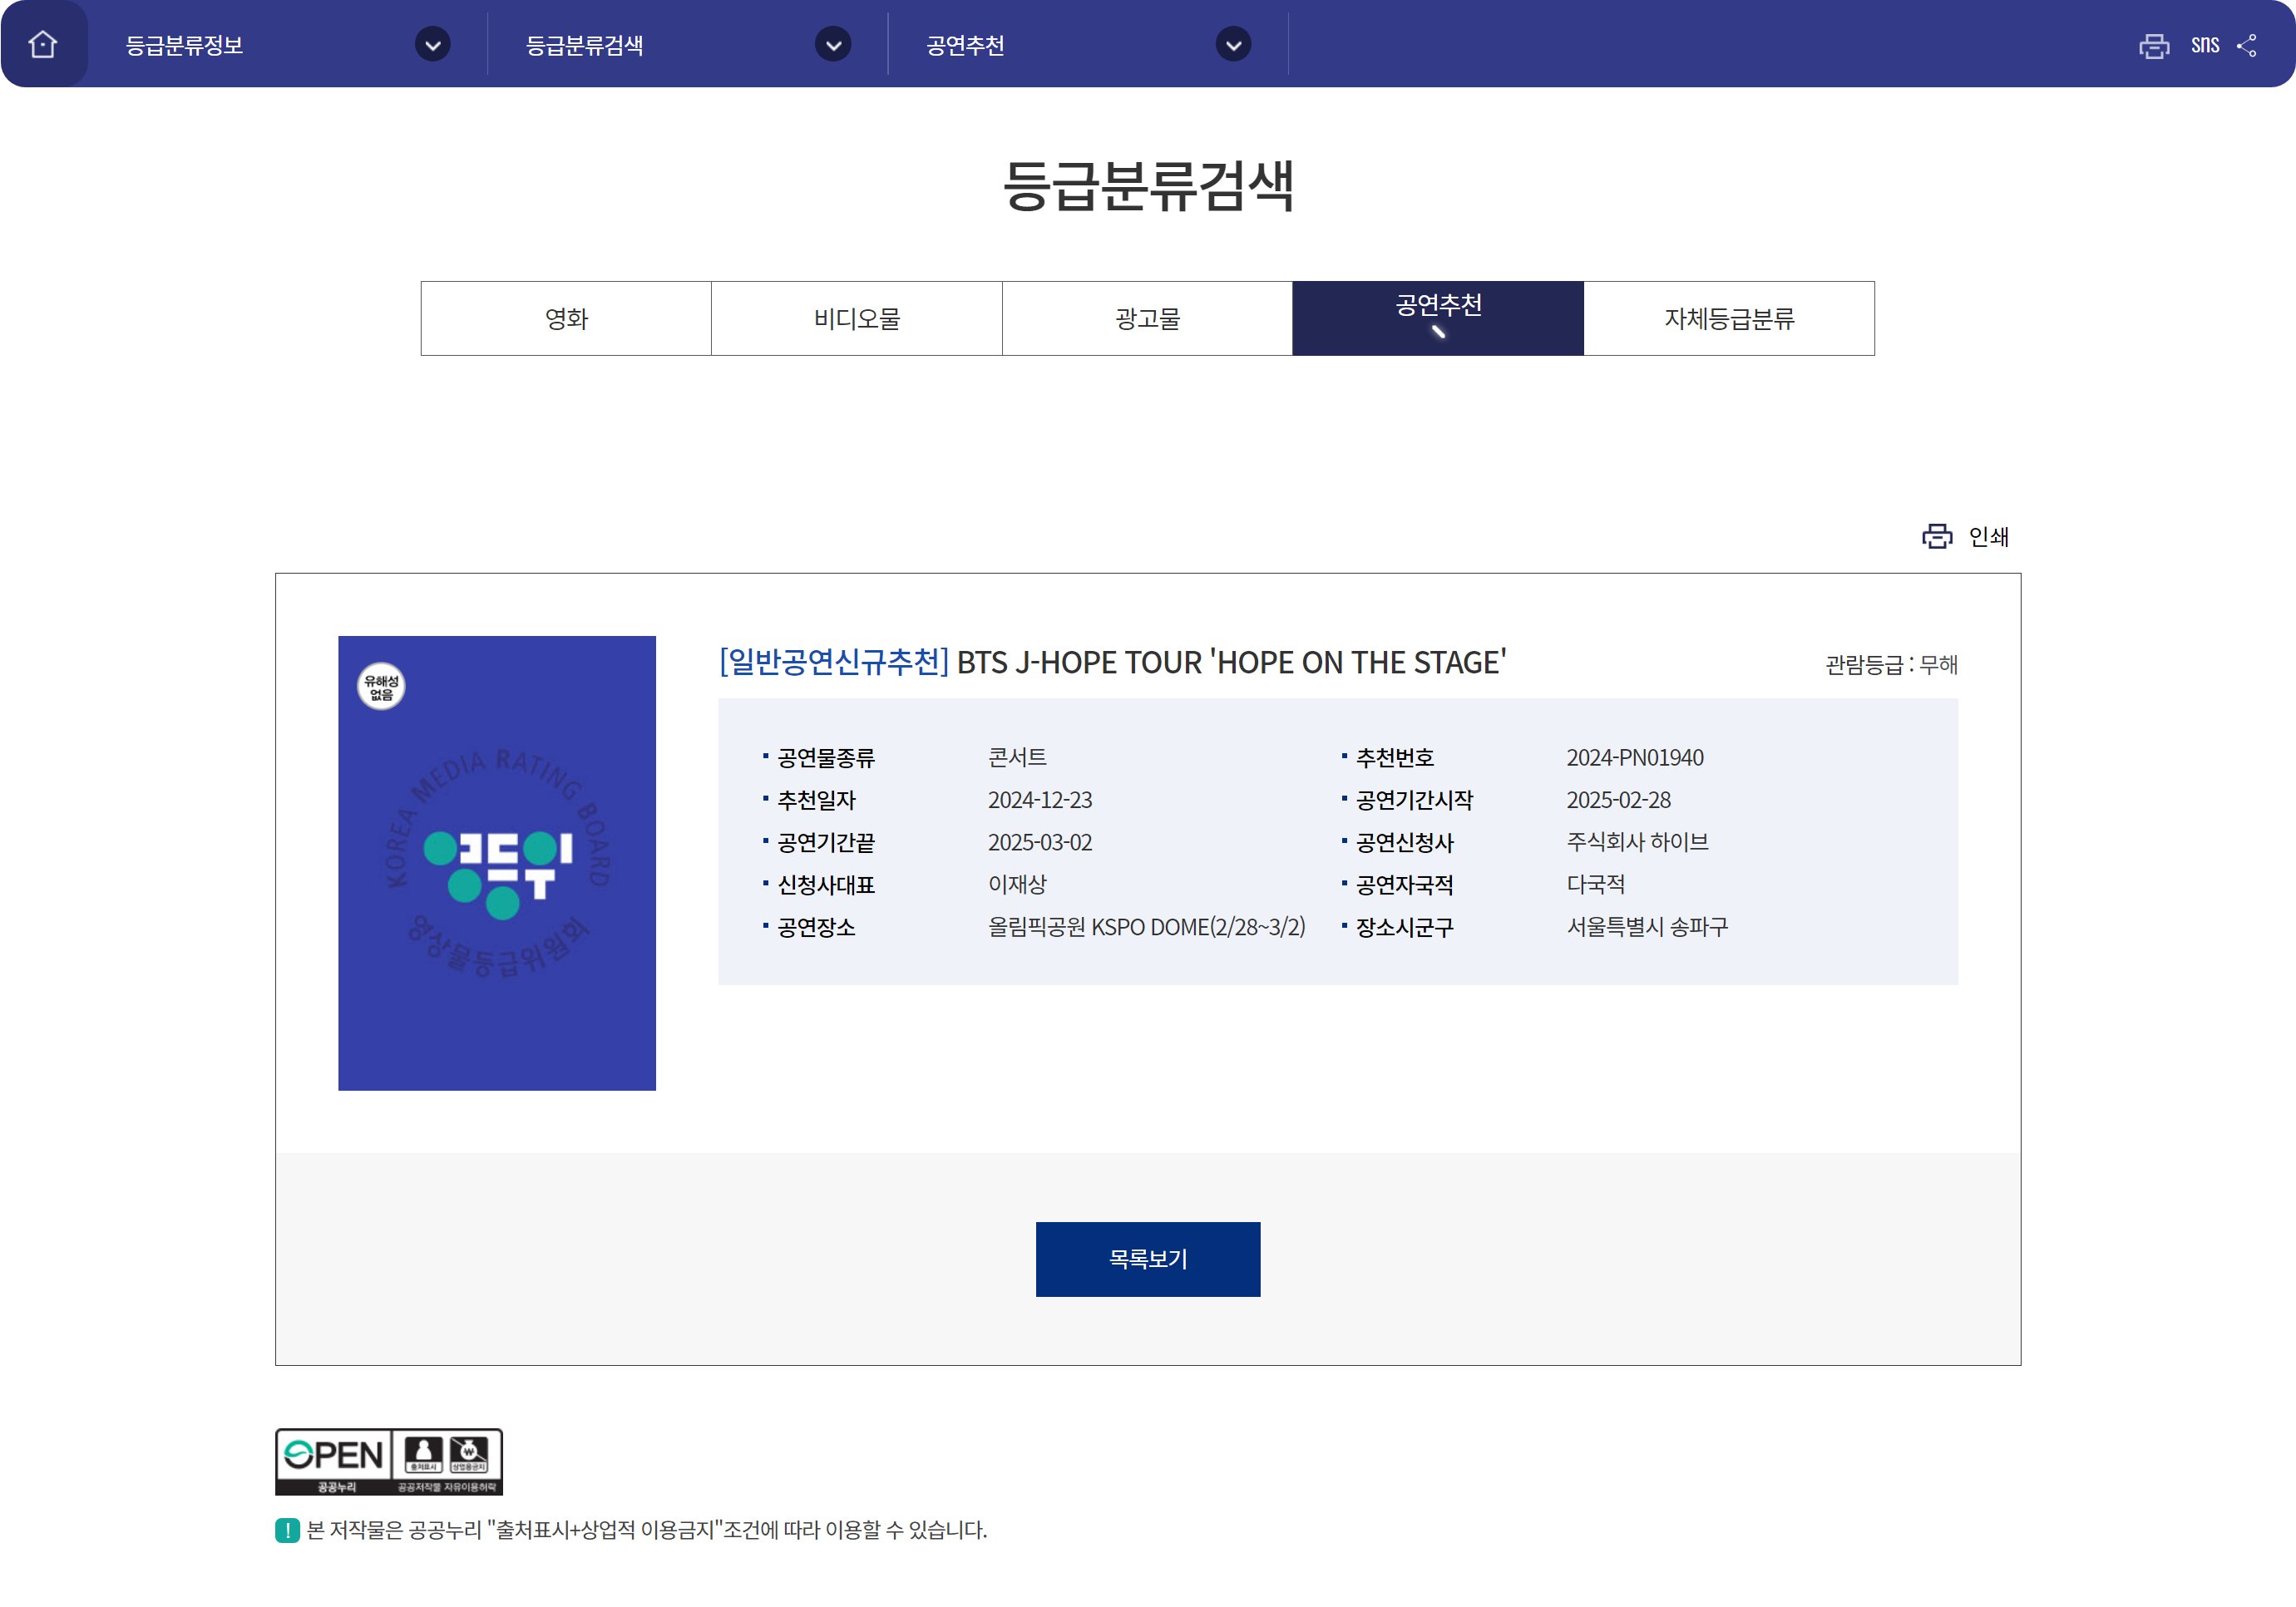Screen dimensions: 2296x1607
Task: Click the 공연장소 field label
Action: pyautogui.click(x=816, y=927)
